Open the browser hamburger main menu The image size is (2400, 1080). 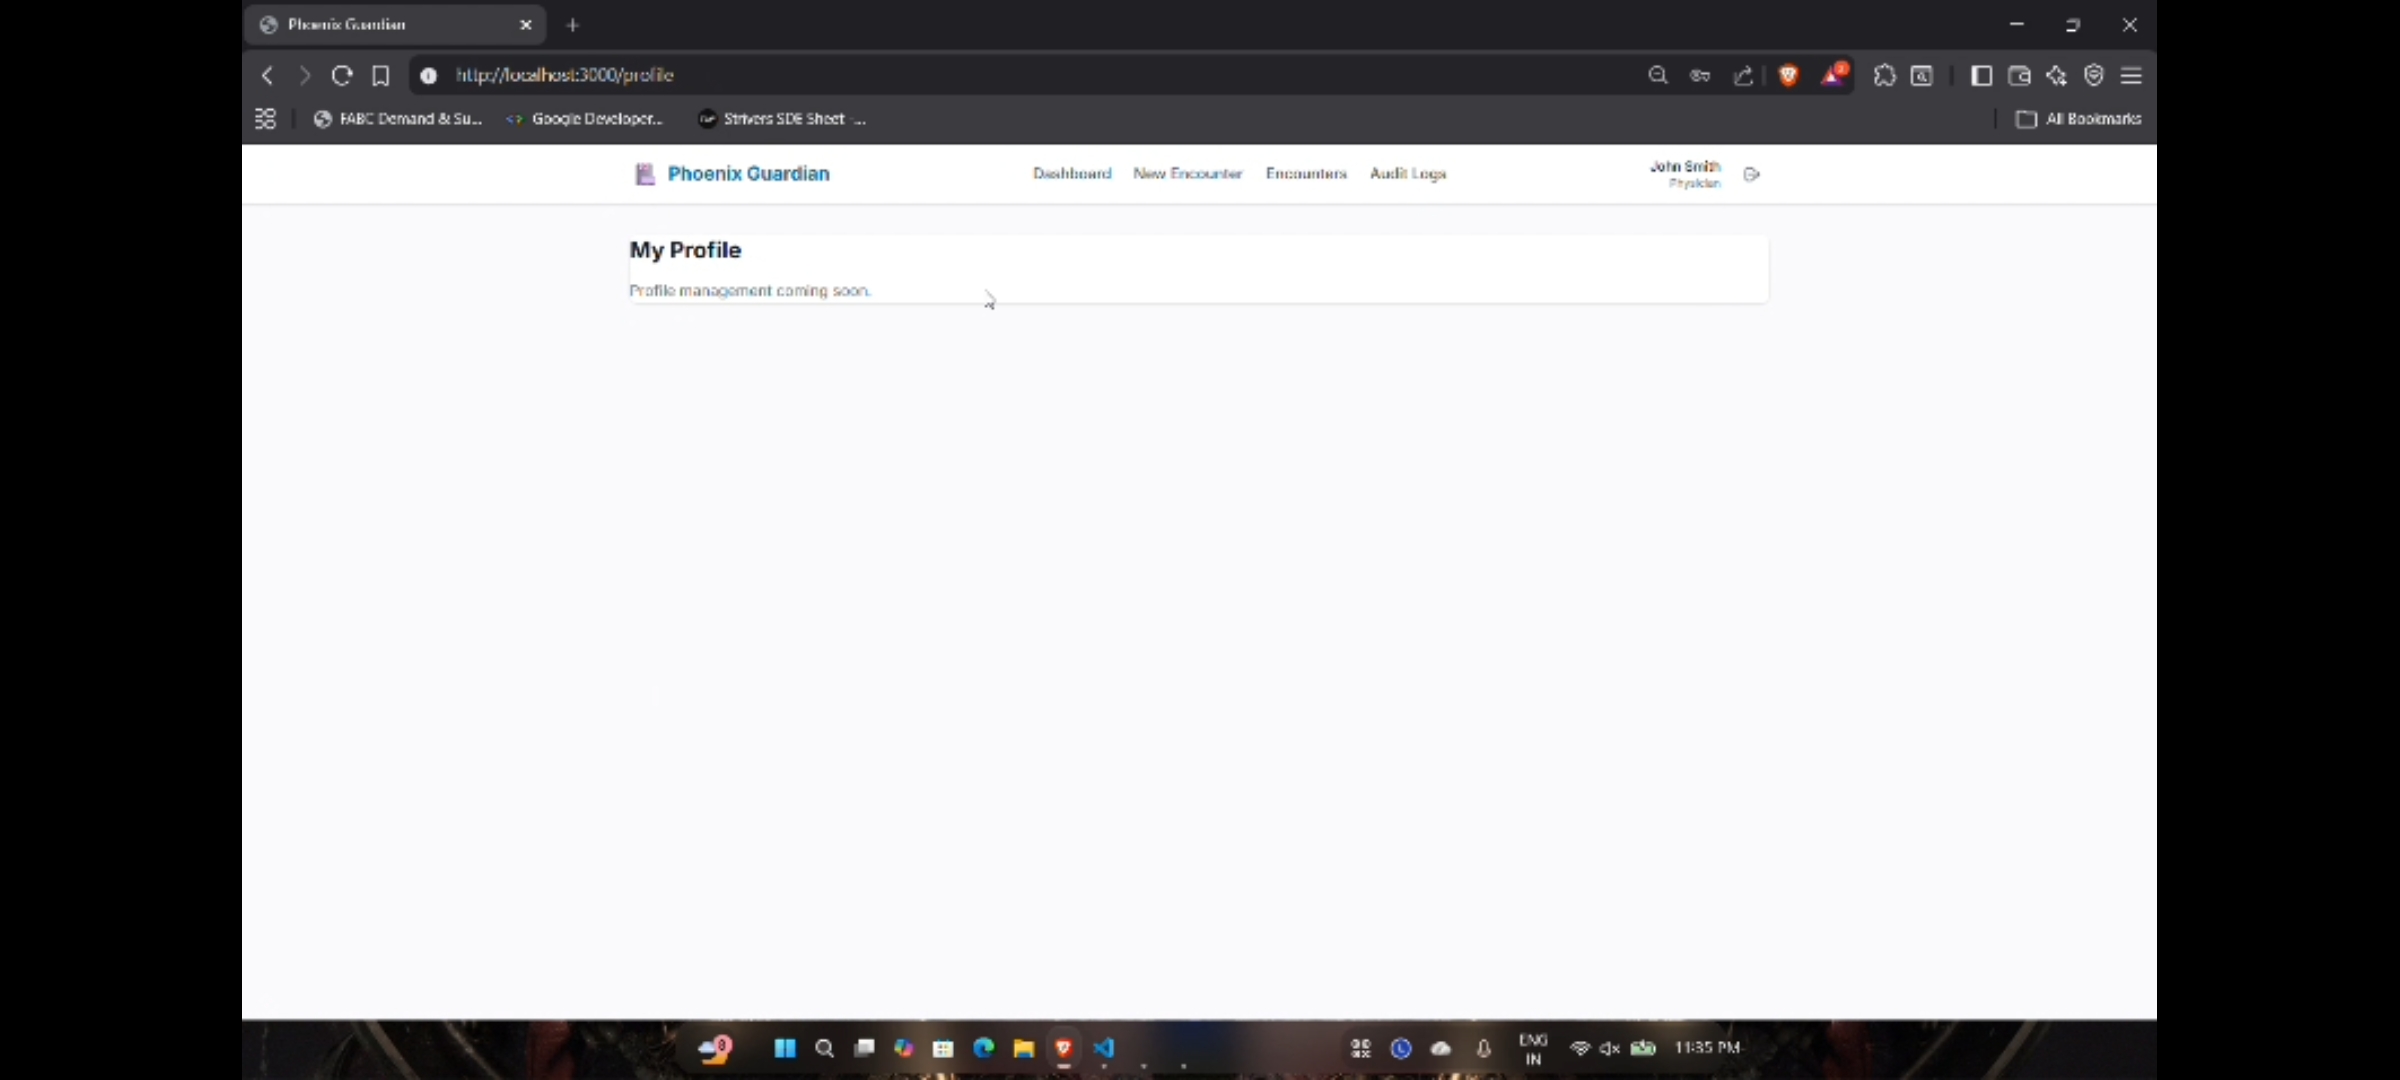pos(2131,75)
